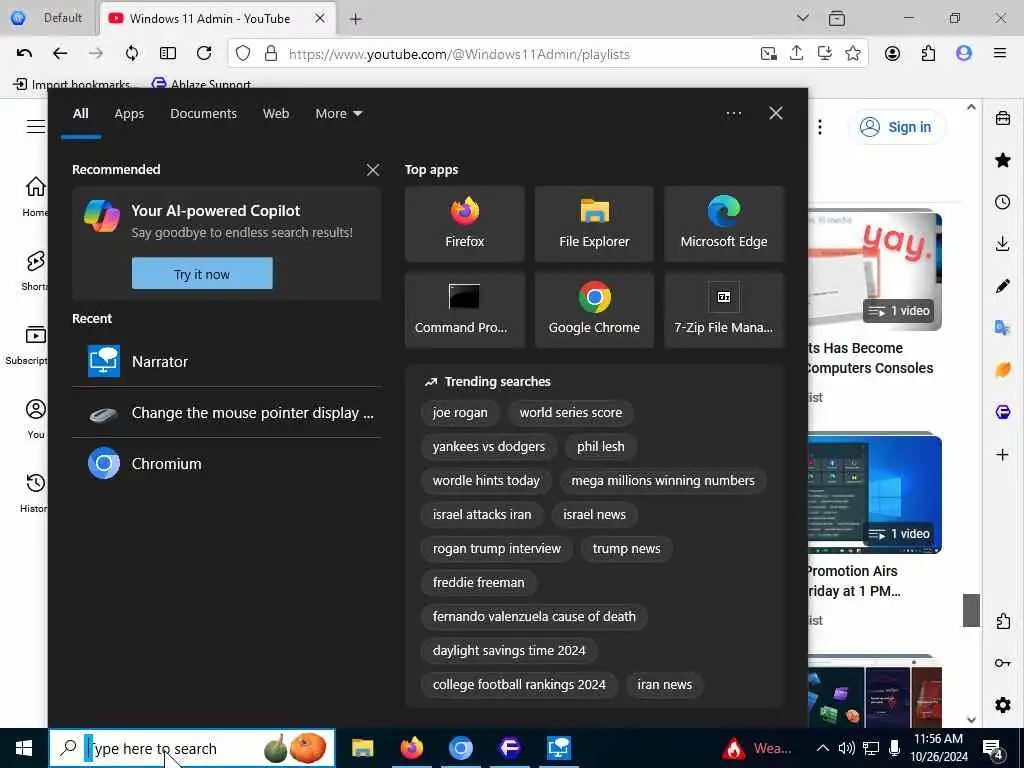Open 7-Zip File Manager tile
Viewport: 1024px width, 768px height.
point(724,310)
